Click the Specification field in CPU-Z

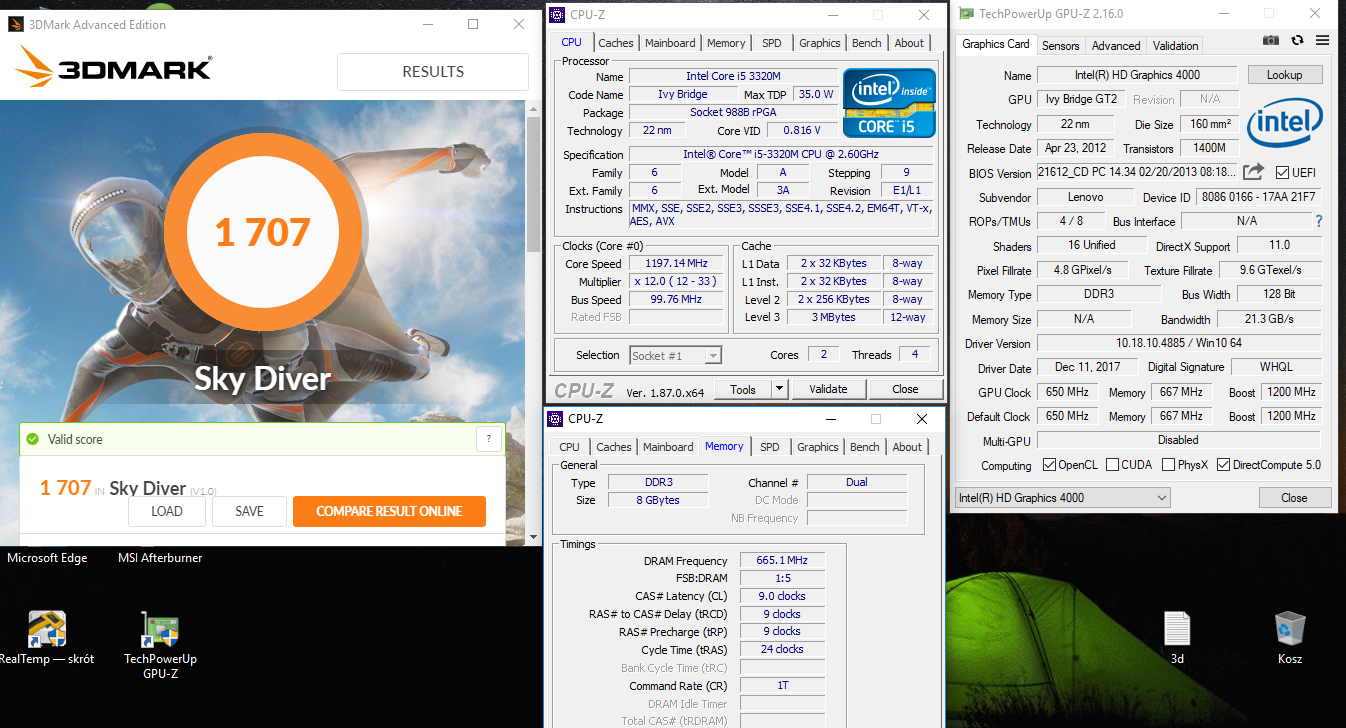(x=781, y=154)
